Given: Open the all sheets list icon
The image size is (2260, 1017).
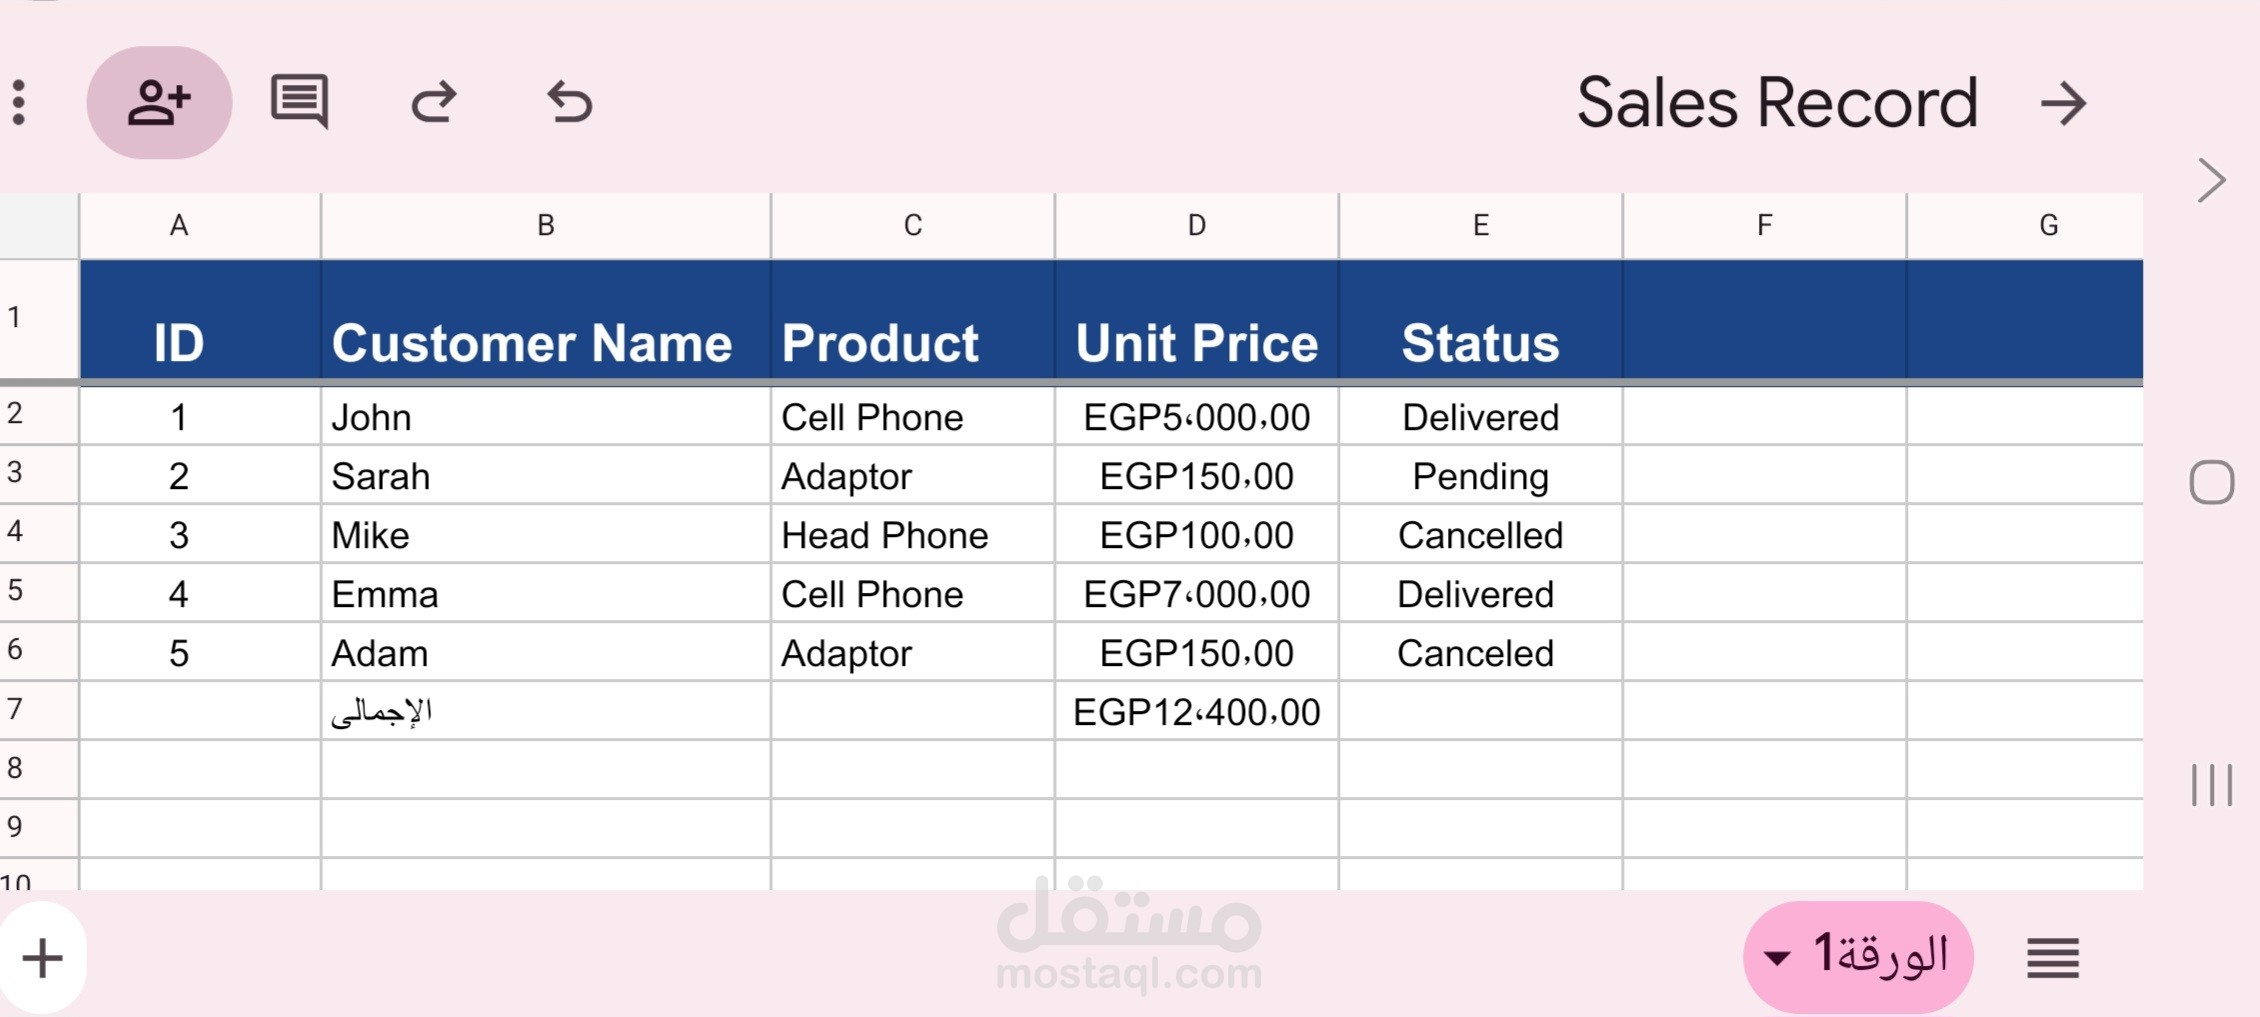Looking at the screenshot, I should click(x=2053, y=958).
